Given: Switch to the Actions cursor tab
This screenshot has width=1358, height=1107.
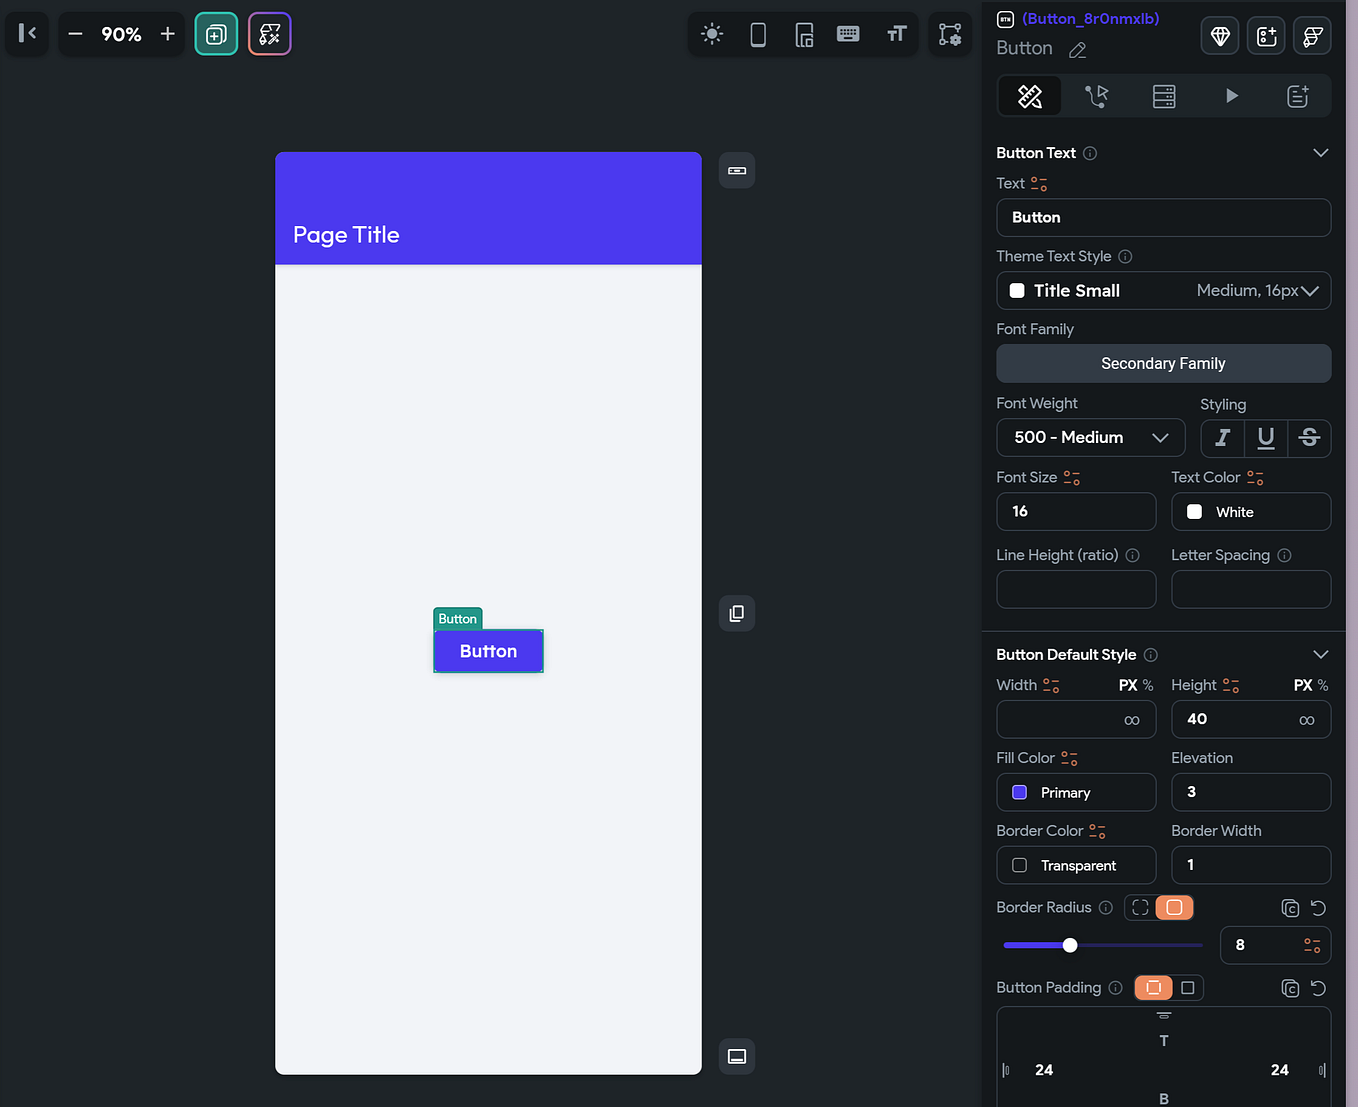Looking at the screenshot, I should point(1097,96).
